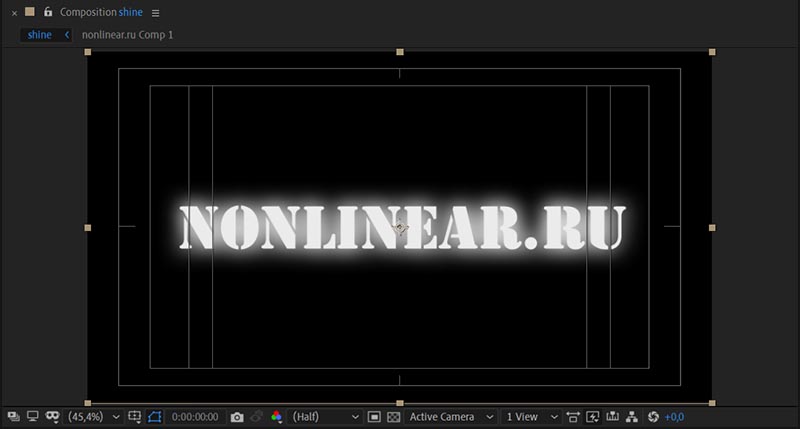Toggle mask and shape path visibility
Screen dimensions: 800x429
(x=155, y=417)
